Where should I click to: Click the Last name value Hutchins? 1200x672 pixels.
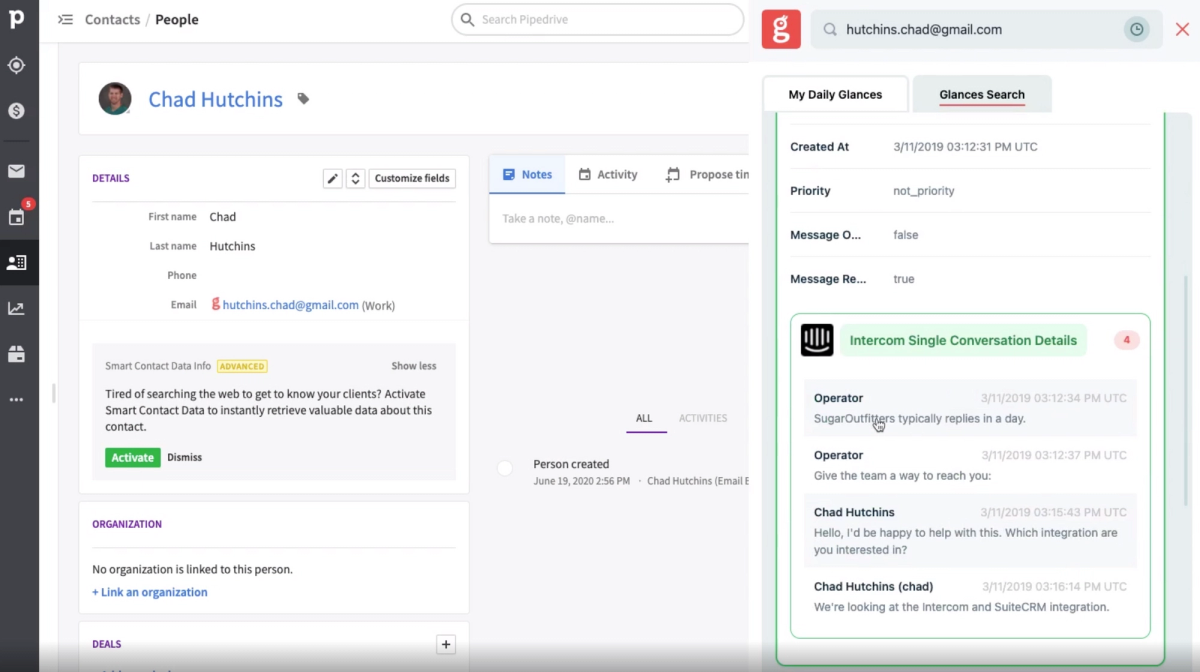[232, 246]
